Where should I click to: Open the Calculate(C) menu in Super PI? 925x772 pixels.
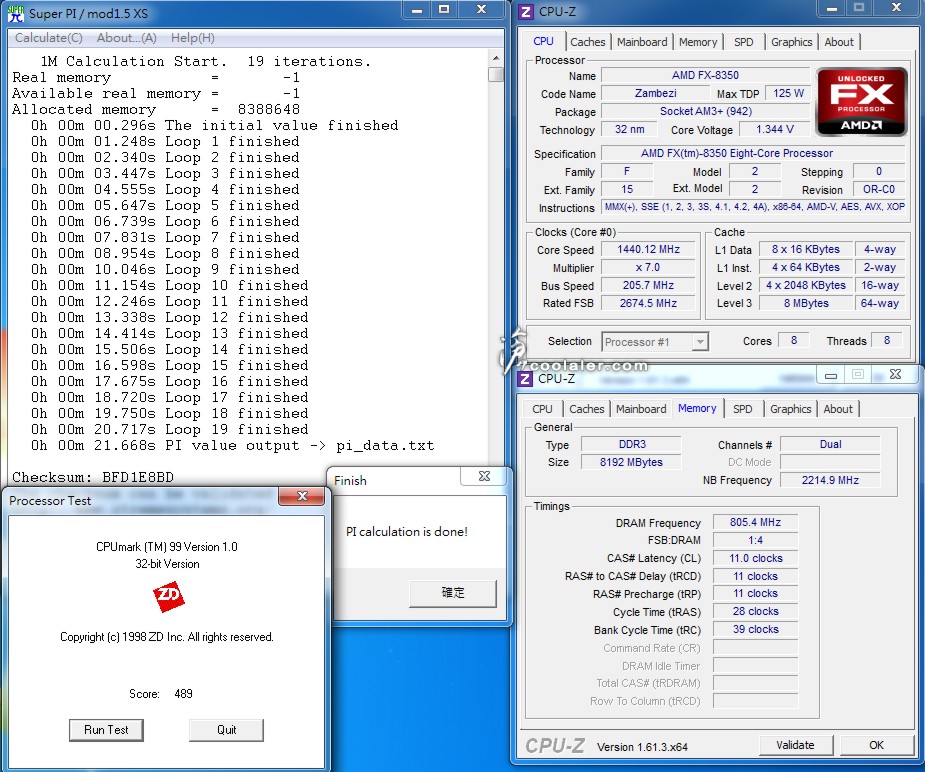point(49,38)
